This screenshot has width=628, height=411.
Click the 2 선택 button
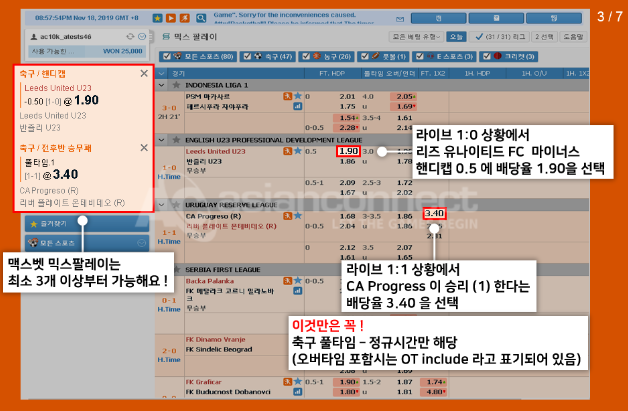(x=544, y=37)
